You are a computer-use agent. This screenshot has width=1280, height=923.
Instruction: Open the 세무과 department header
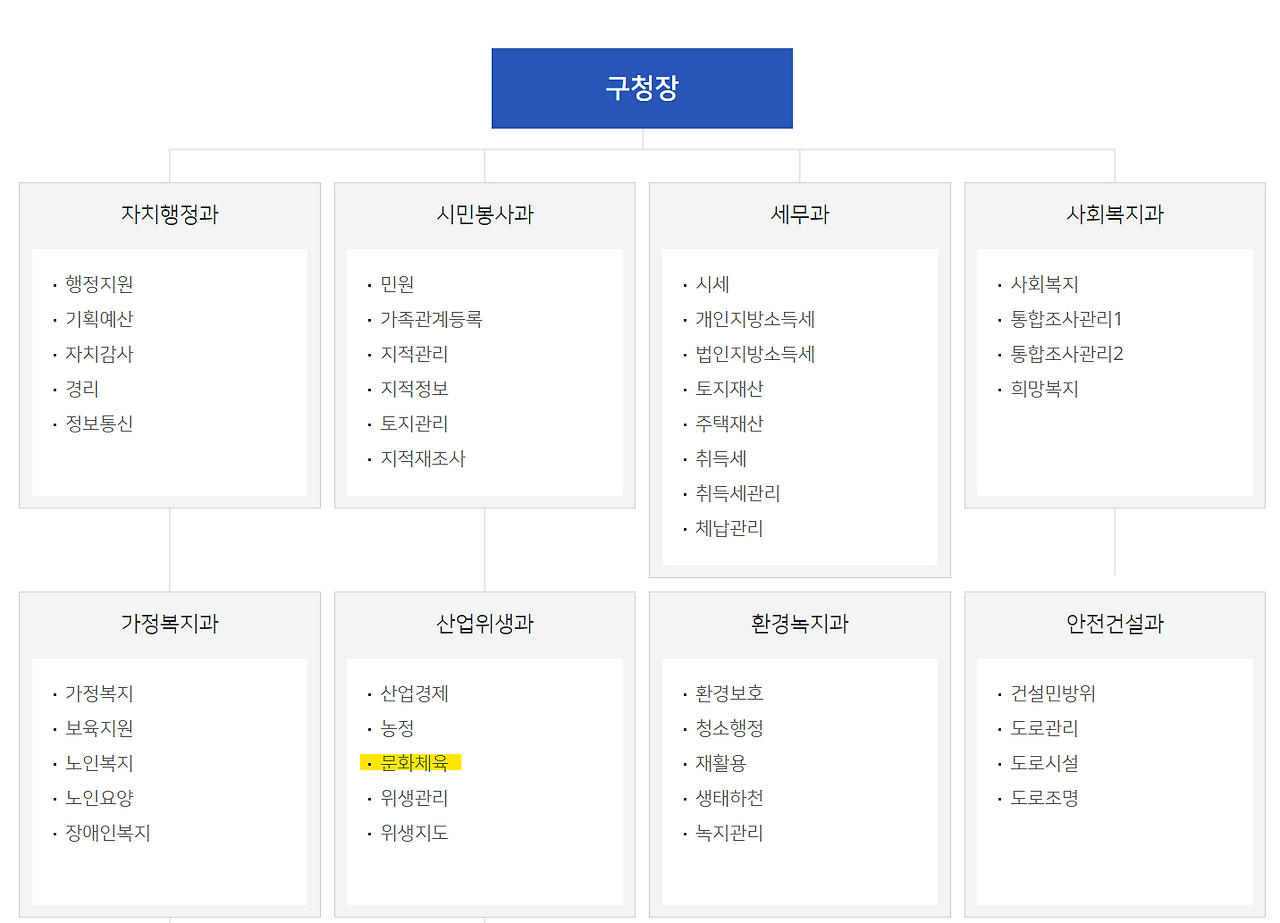(x=799, y=212)
